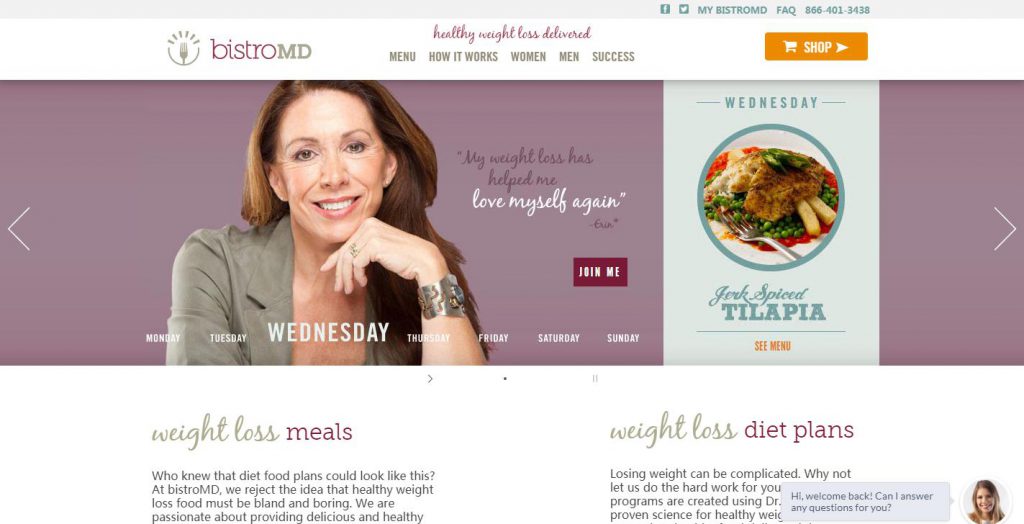Viewport: 1024px width, 524px height.
Task: Click the small next chevron below the carousel
Action: point(430,378)
